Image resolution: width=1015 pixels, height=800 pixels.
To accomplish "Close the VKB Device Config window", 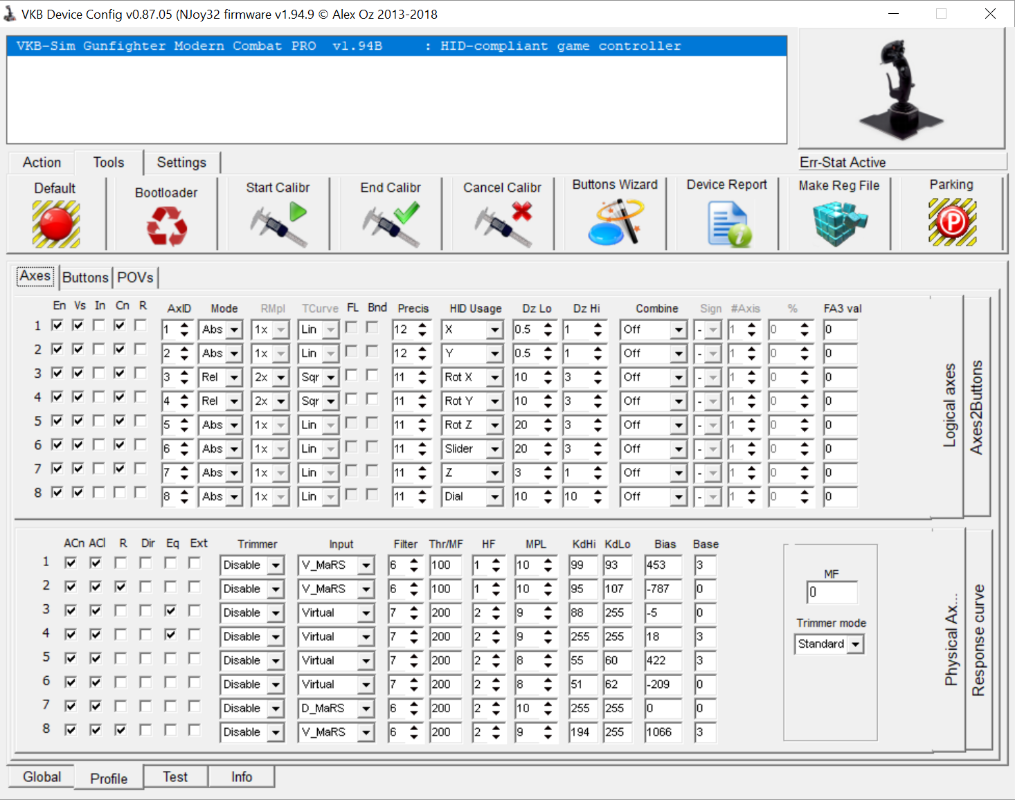I will tap(990, 14).
